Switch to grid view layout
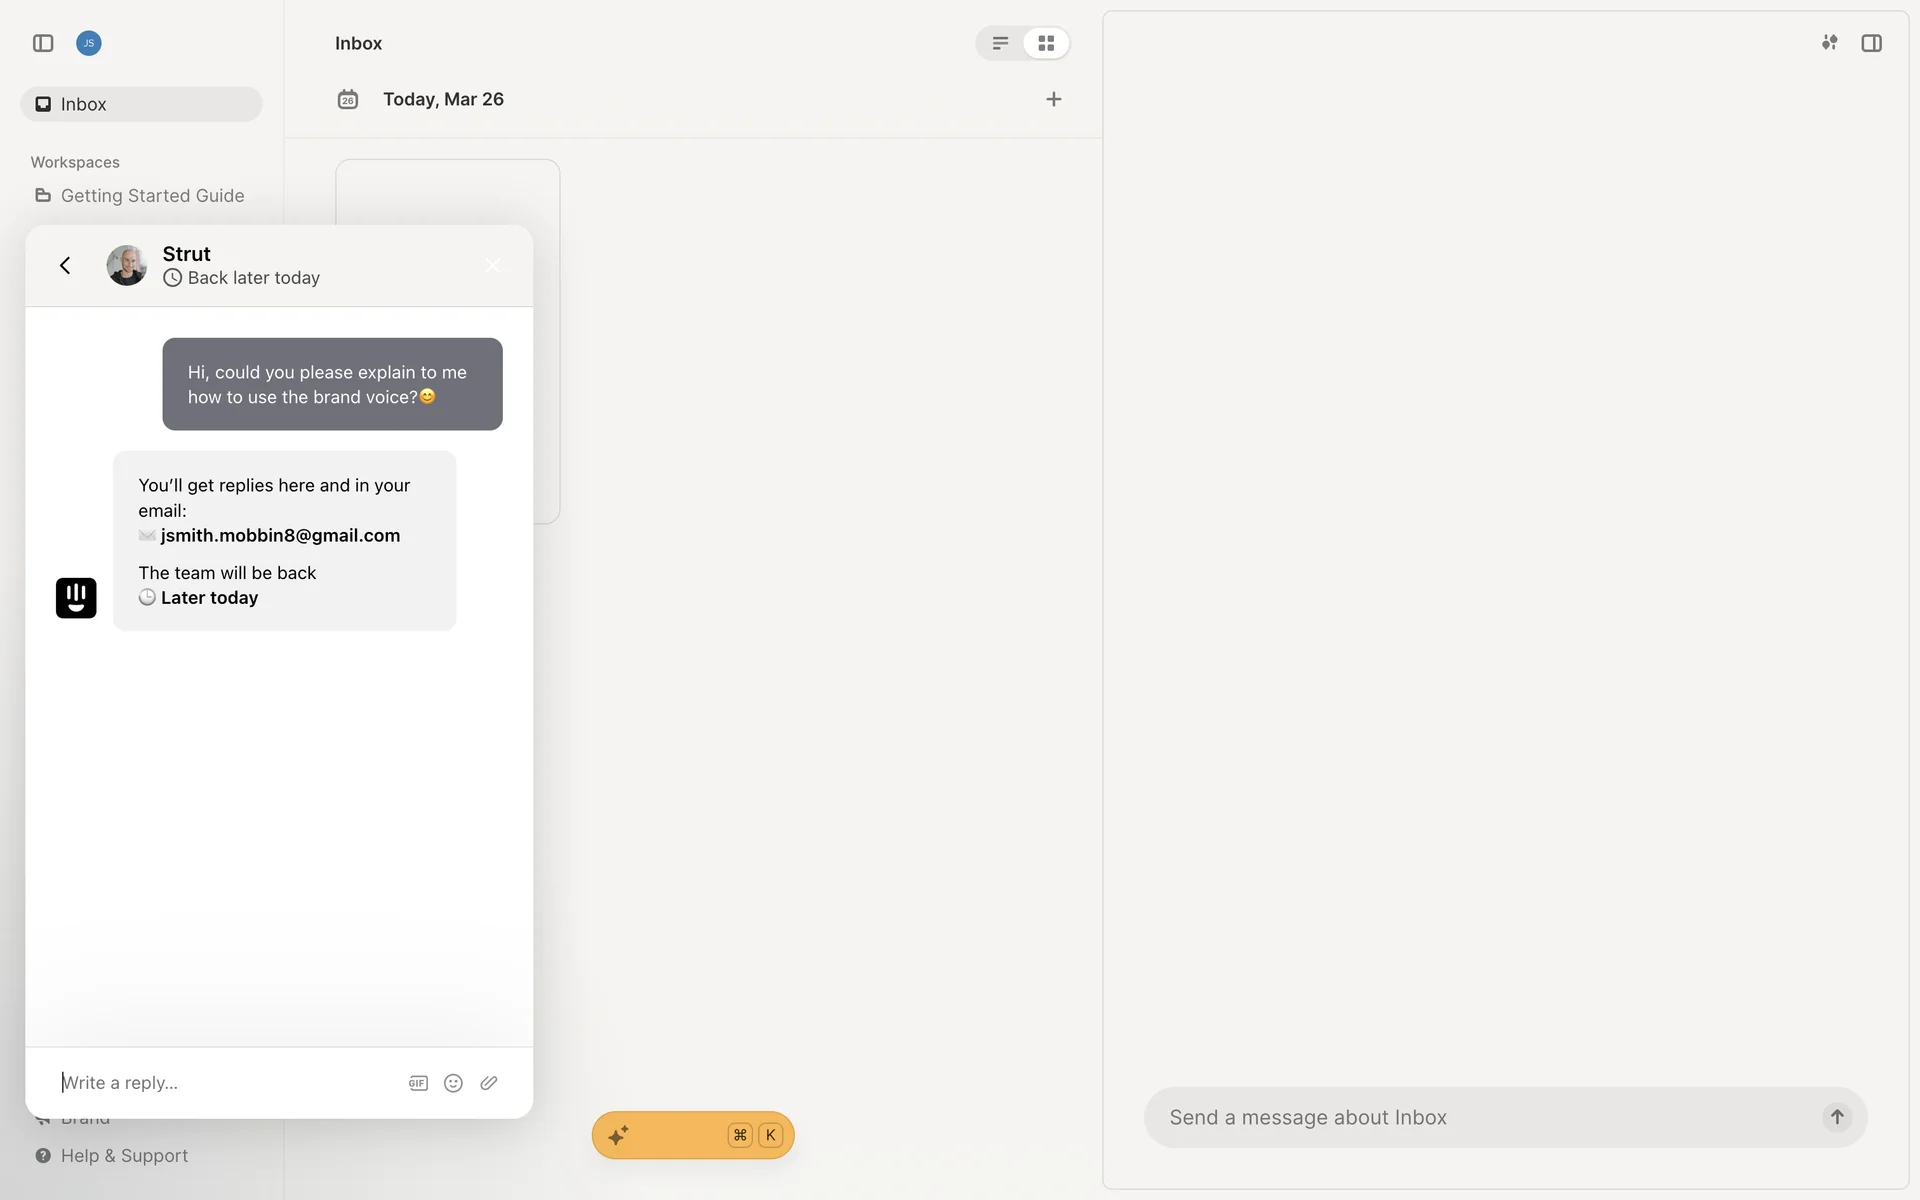Image resolution: width=1920 pixels, height=1200 pixels. (1046, 43)
